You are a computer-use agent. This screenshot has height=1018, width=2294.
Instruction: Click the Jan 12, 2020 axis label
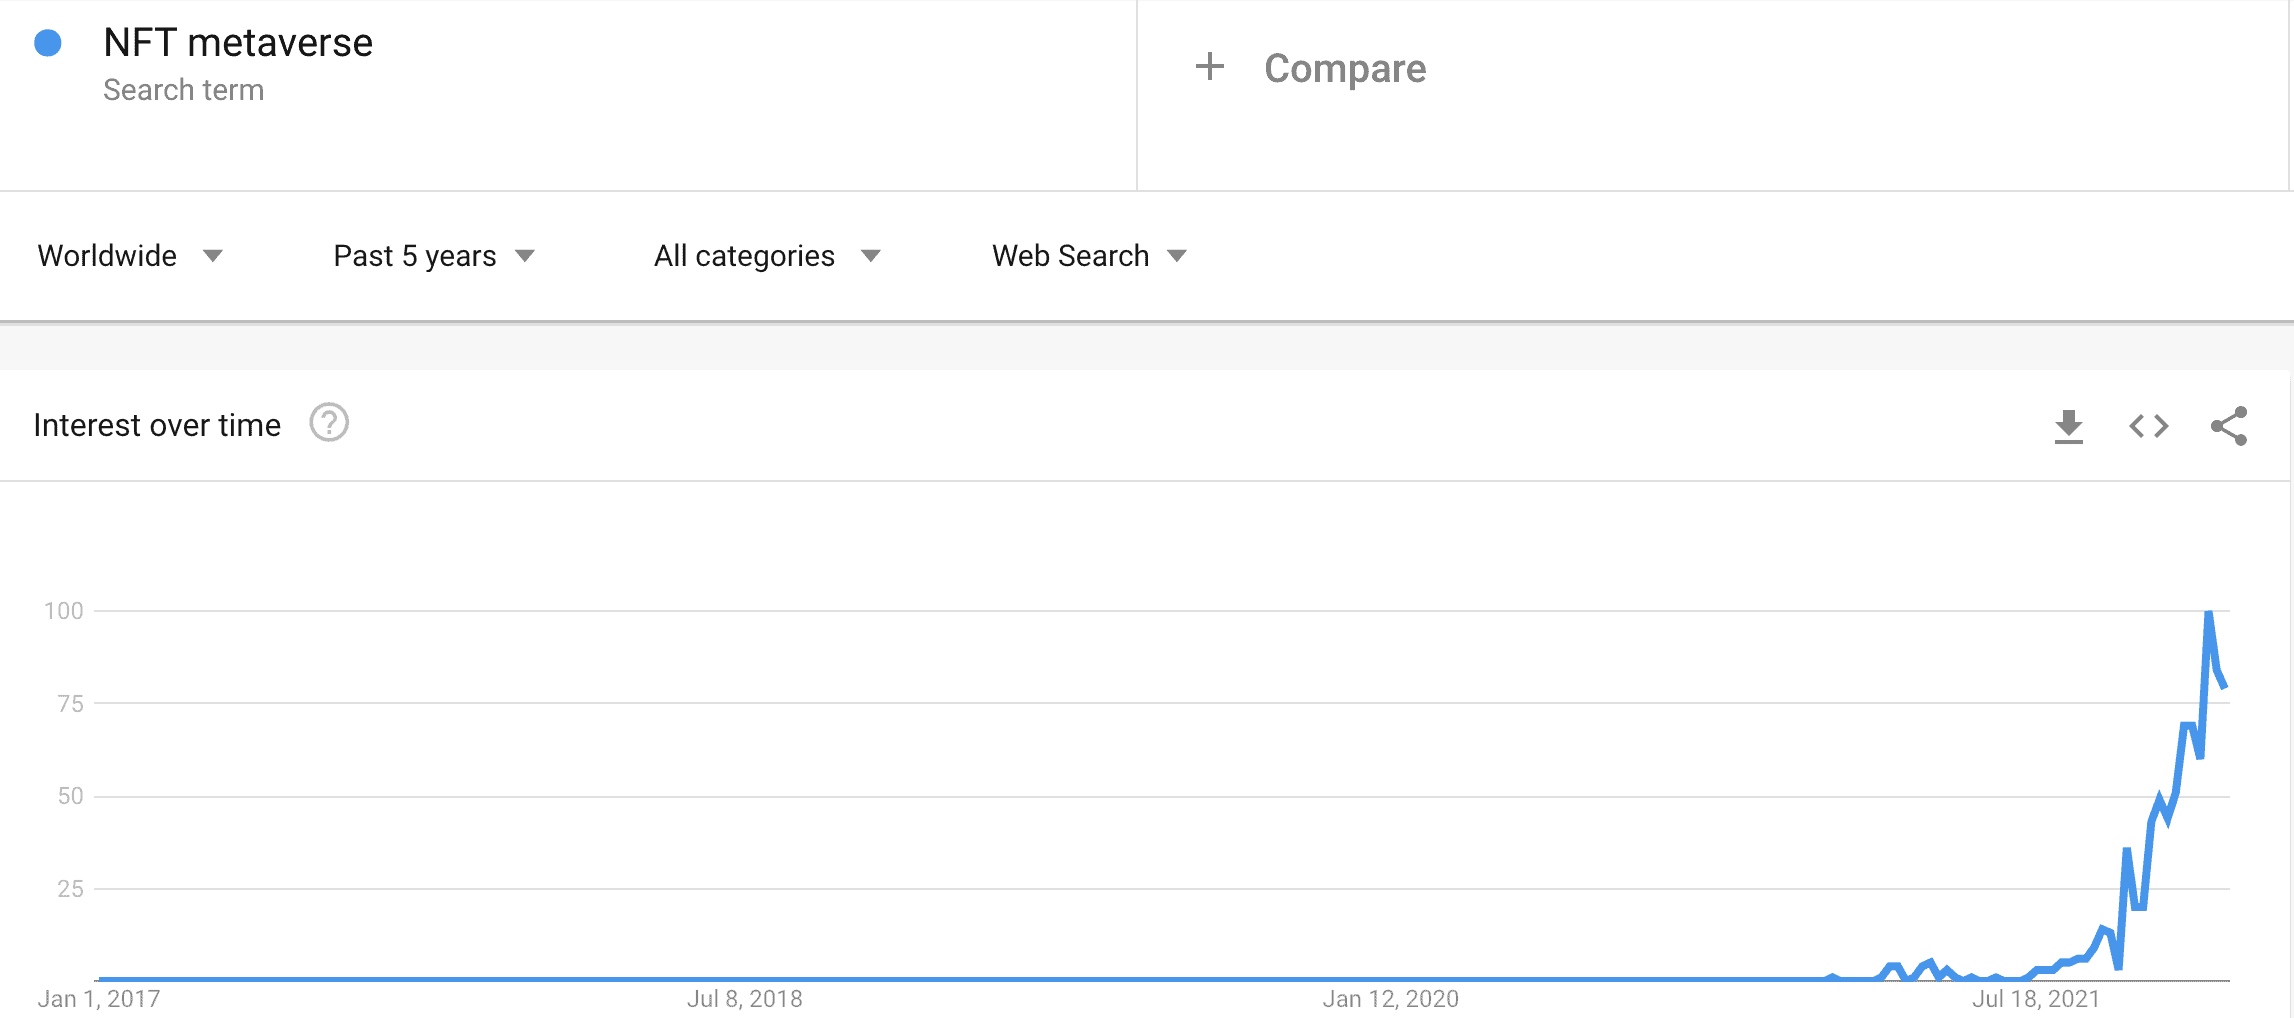coord(1390,999)
